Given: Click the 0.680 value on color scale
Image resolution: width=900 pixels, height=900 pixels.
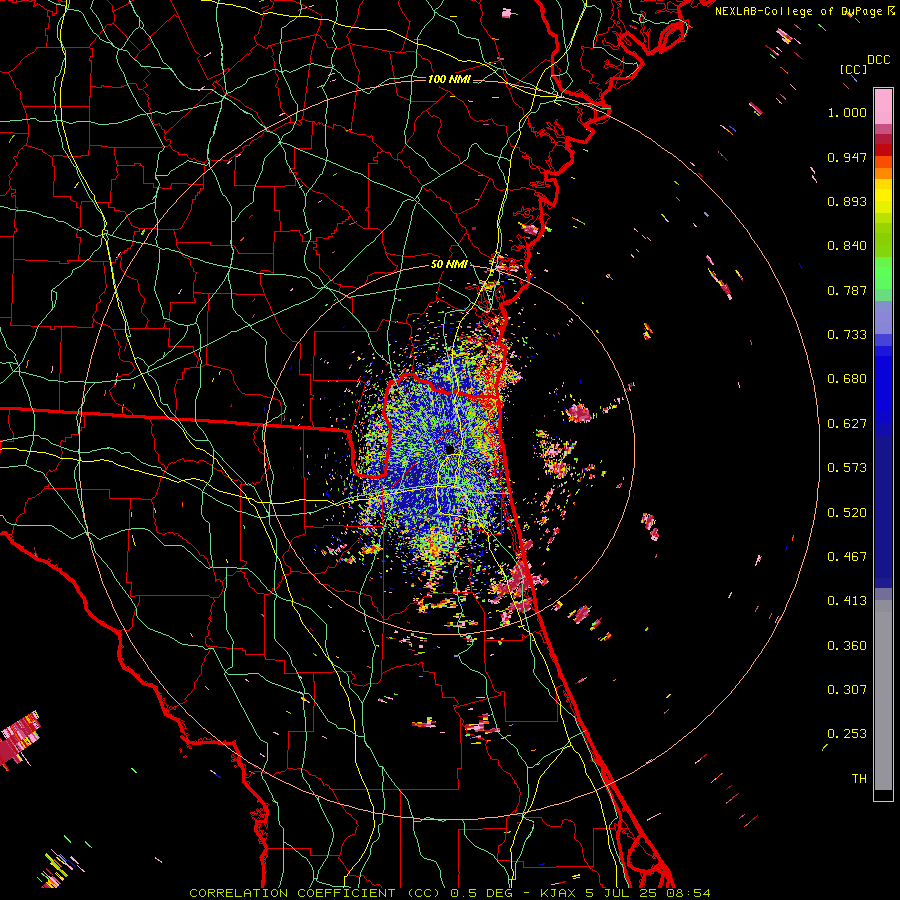Looking at the screenshot, I should [847, 379].
